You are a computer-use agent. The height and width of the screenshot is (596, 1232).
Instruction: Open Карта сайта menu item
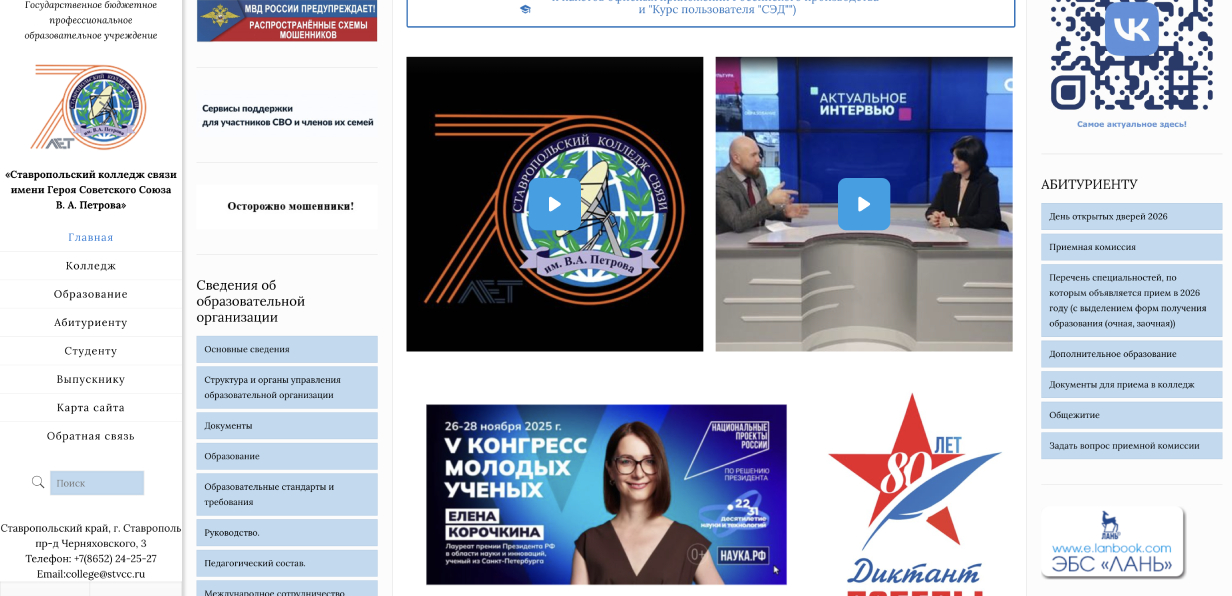91,408
